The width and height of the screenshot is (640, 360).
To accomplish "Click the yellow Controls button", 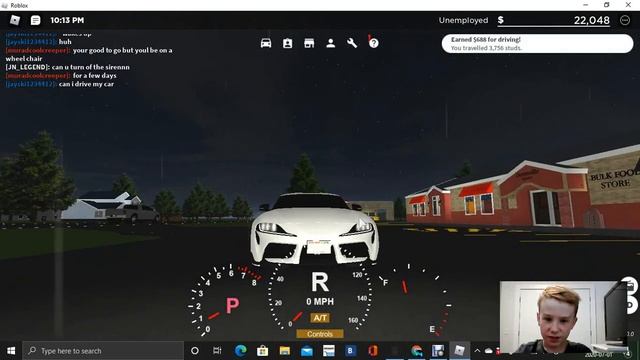I will coord(320,334).
